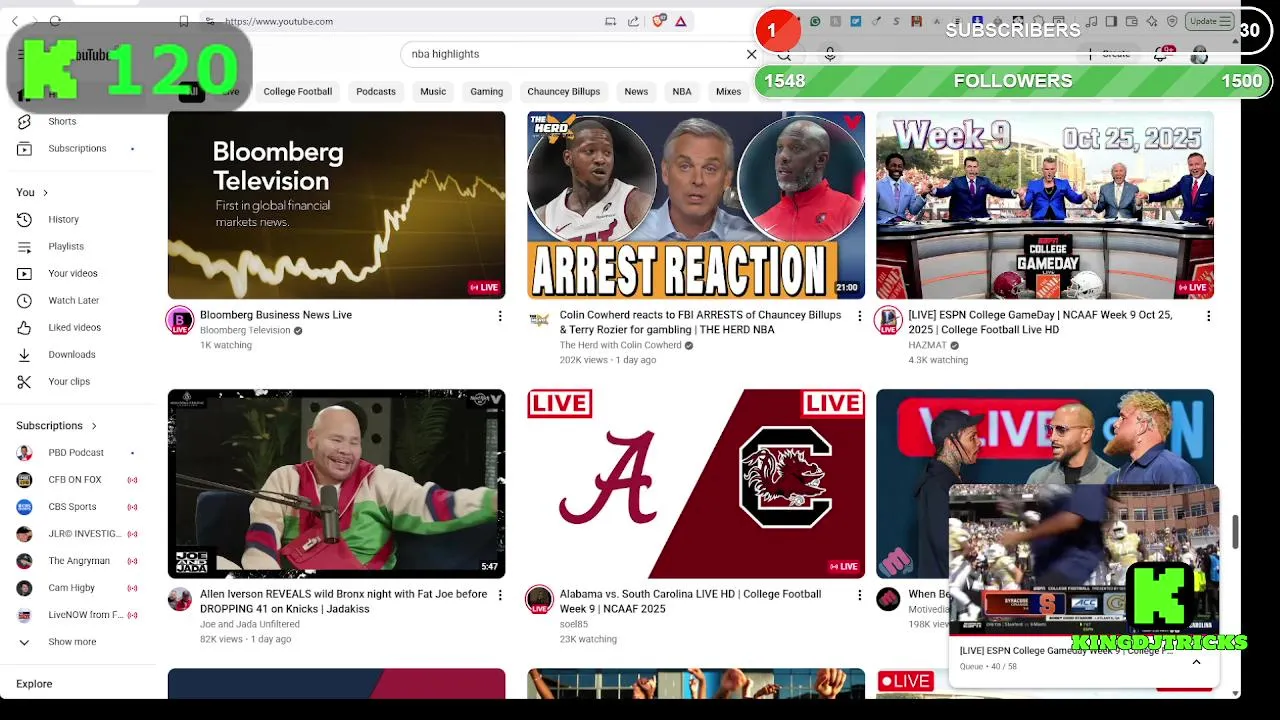Click the Bloomberg Television live stream thumbnail

click(x=336, y=205)
